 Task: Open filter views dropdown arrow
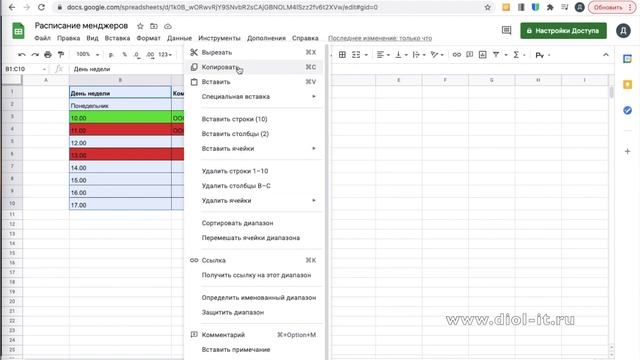click(x=506, y=55)
